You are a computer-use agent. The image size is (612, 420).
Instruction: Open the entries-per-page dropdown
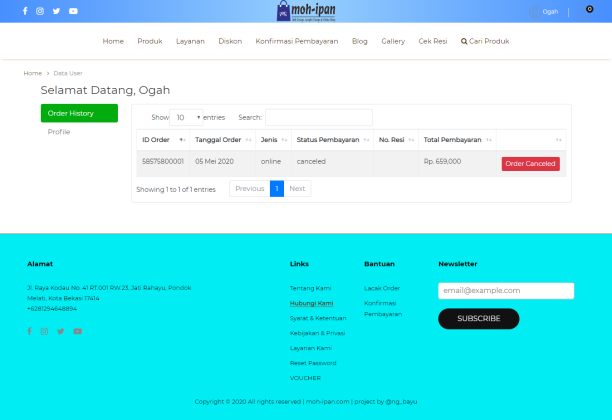point(186,117)
